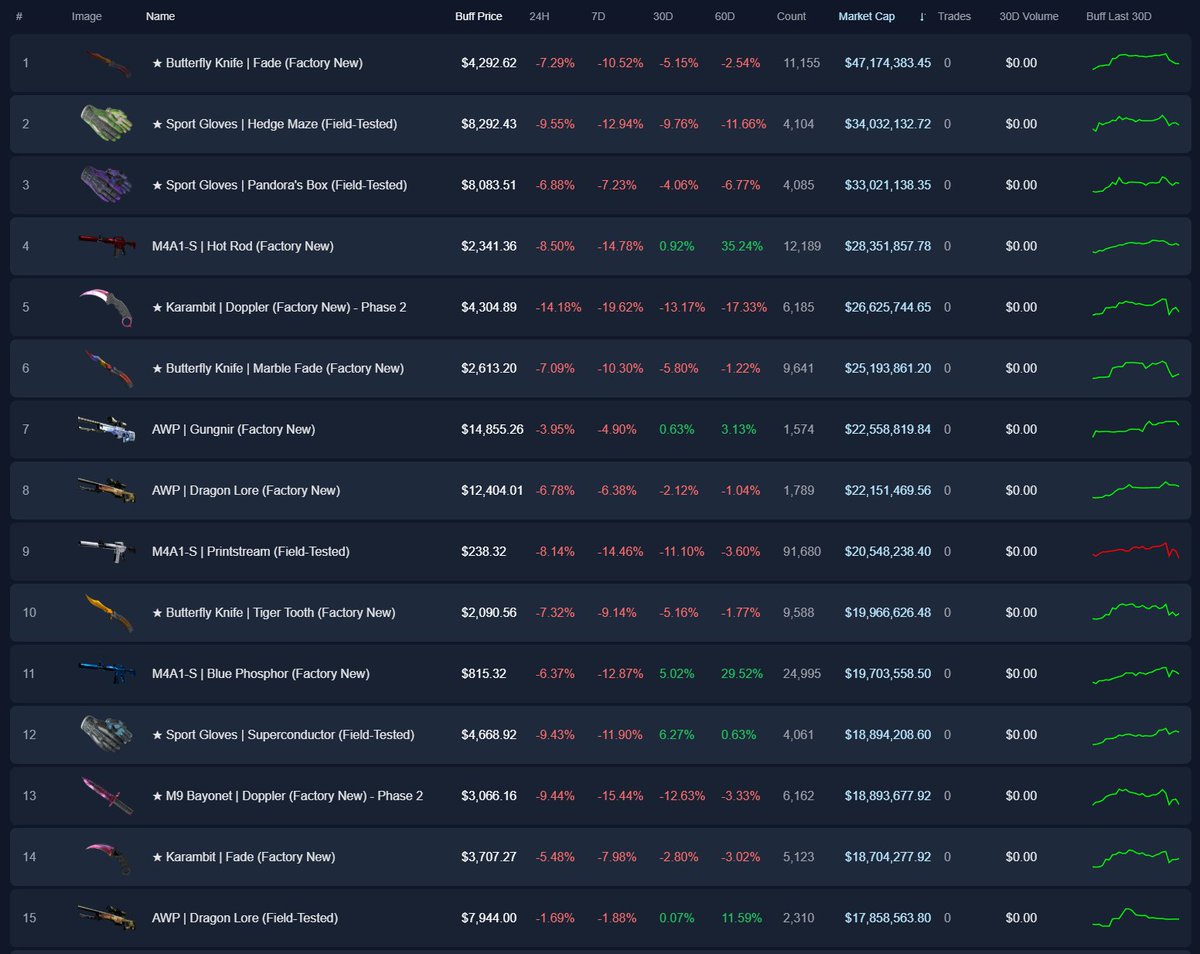Select the 29.52% Blue Phosphor 60D change

741,673
